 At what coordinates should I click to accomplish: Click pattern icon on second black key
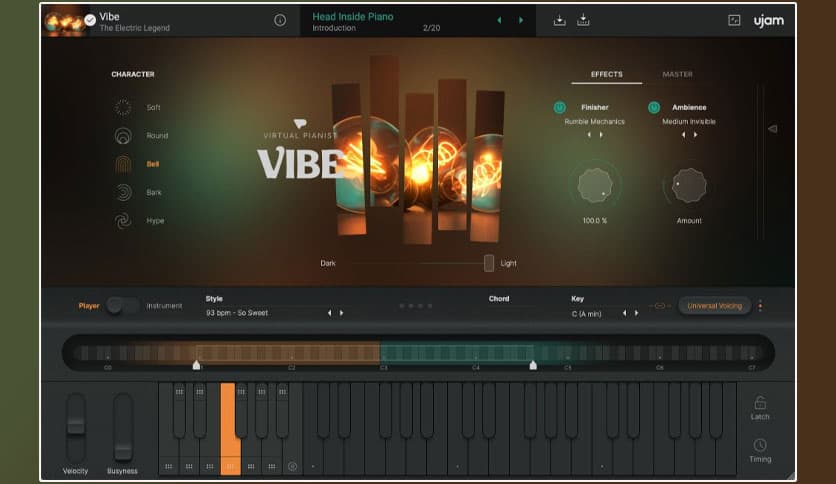pyautogui.click(x=199, y=392)
